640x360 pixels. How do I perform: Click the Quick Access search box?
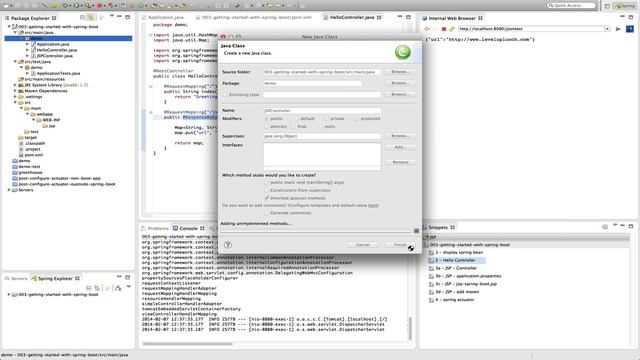(x=572, y=5)
